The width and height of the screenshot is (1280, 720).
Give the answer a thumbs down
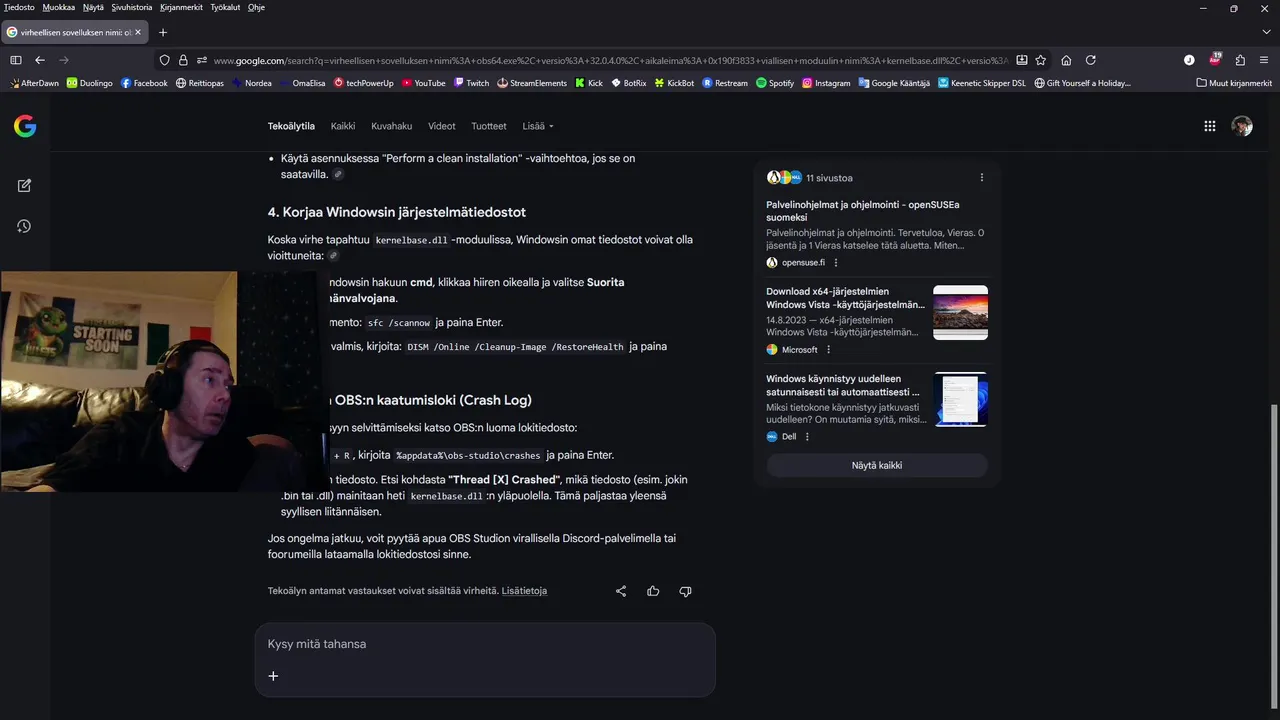click(x=685, y=591)
